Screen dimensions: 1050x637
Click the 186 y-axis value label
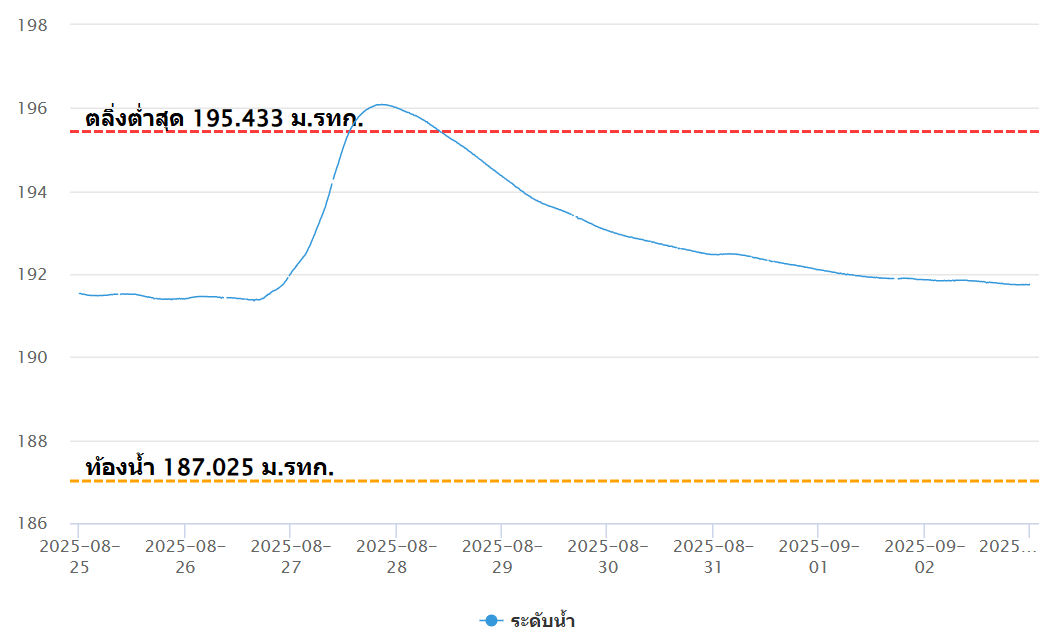tap(34, 524)
